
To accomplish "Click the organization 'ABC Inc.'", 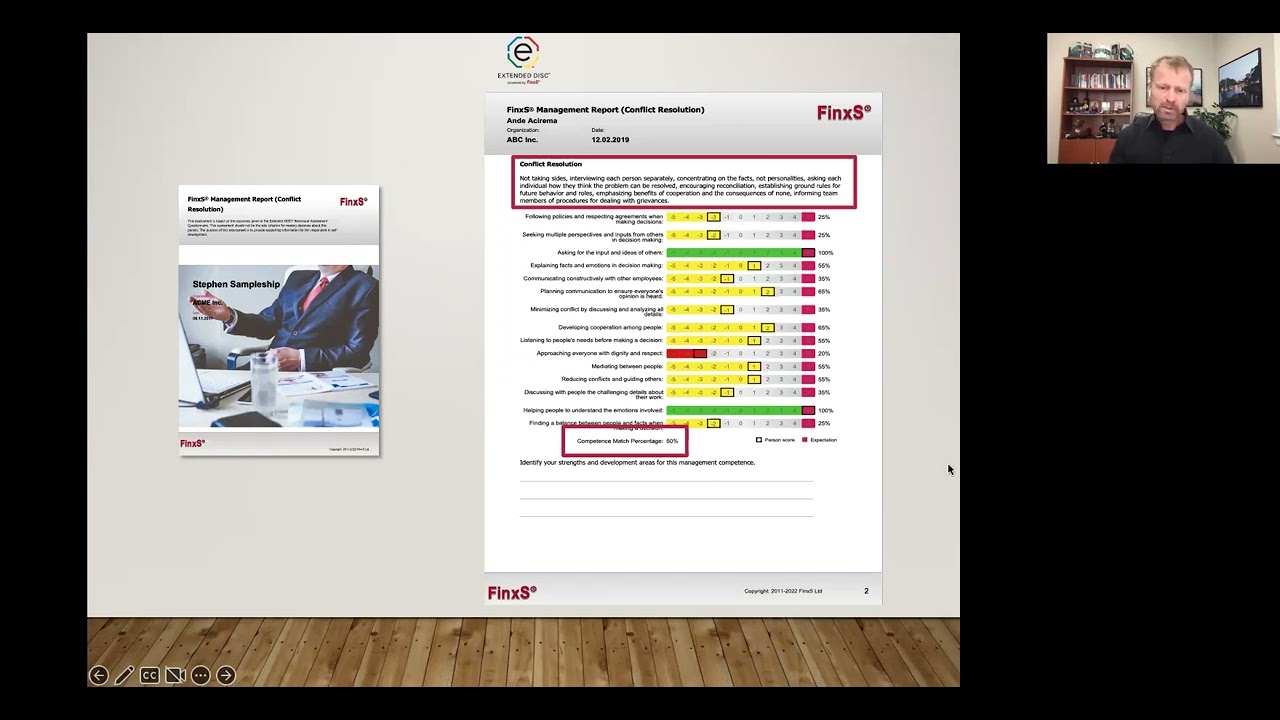I will (522, 140).
